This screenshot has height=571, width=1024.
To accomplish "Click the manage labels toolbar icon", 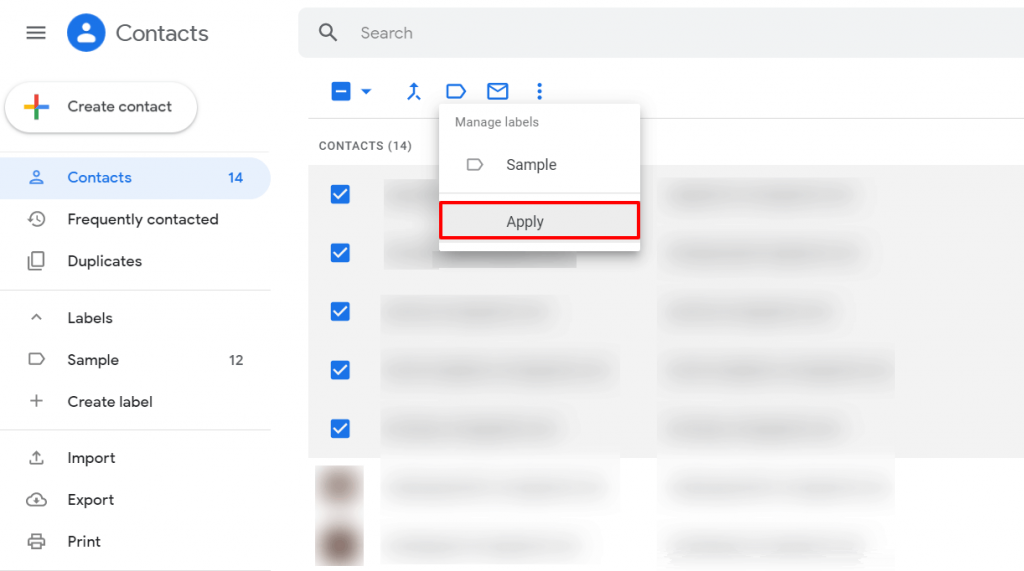I will tap(456, 92).
